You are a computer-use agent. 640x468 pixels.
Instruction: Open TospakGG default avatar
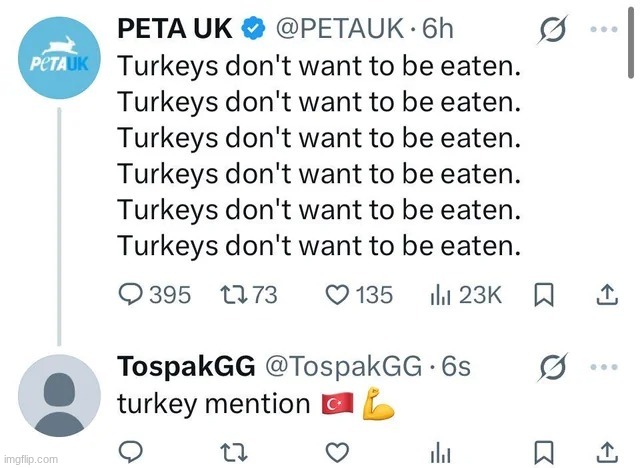tap(60, 394)
